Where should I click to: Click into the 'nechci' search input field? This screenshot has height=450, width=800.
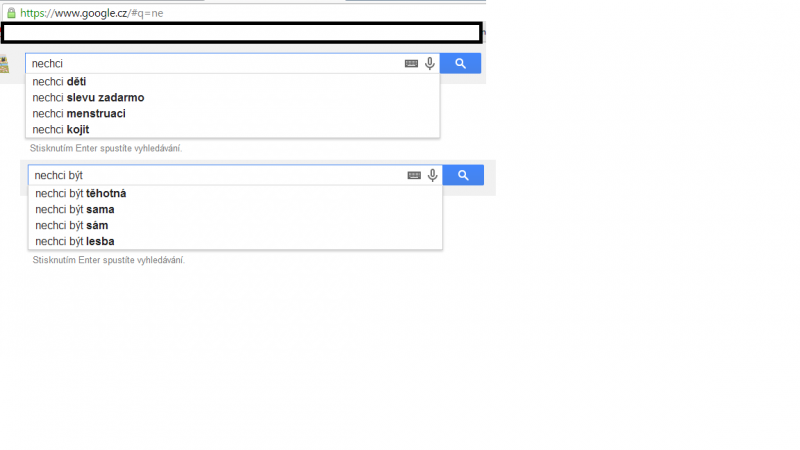[214, 63]
